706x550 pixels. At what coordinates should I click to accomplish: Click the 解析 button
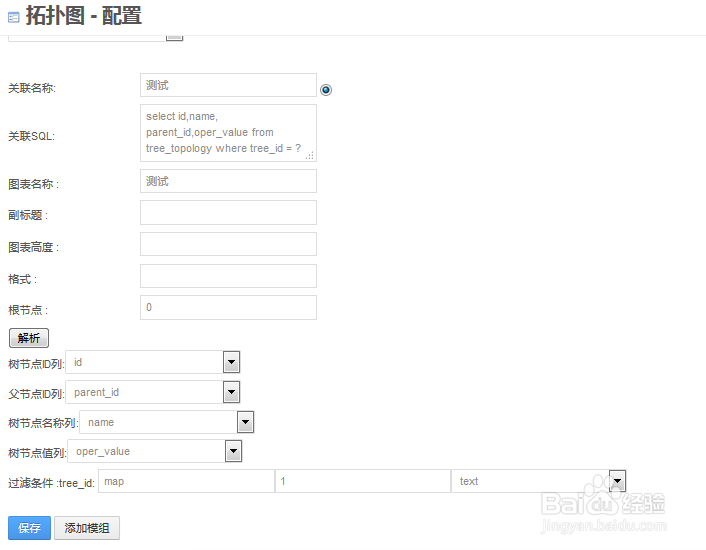pyautogui.click(x=29, y=338)
